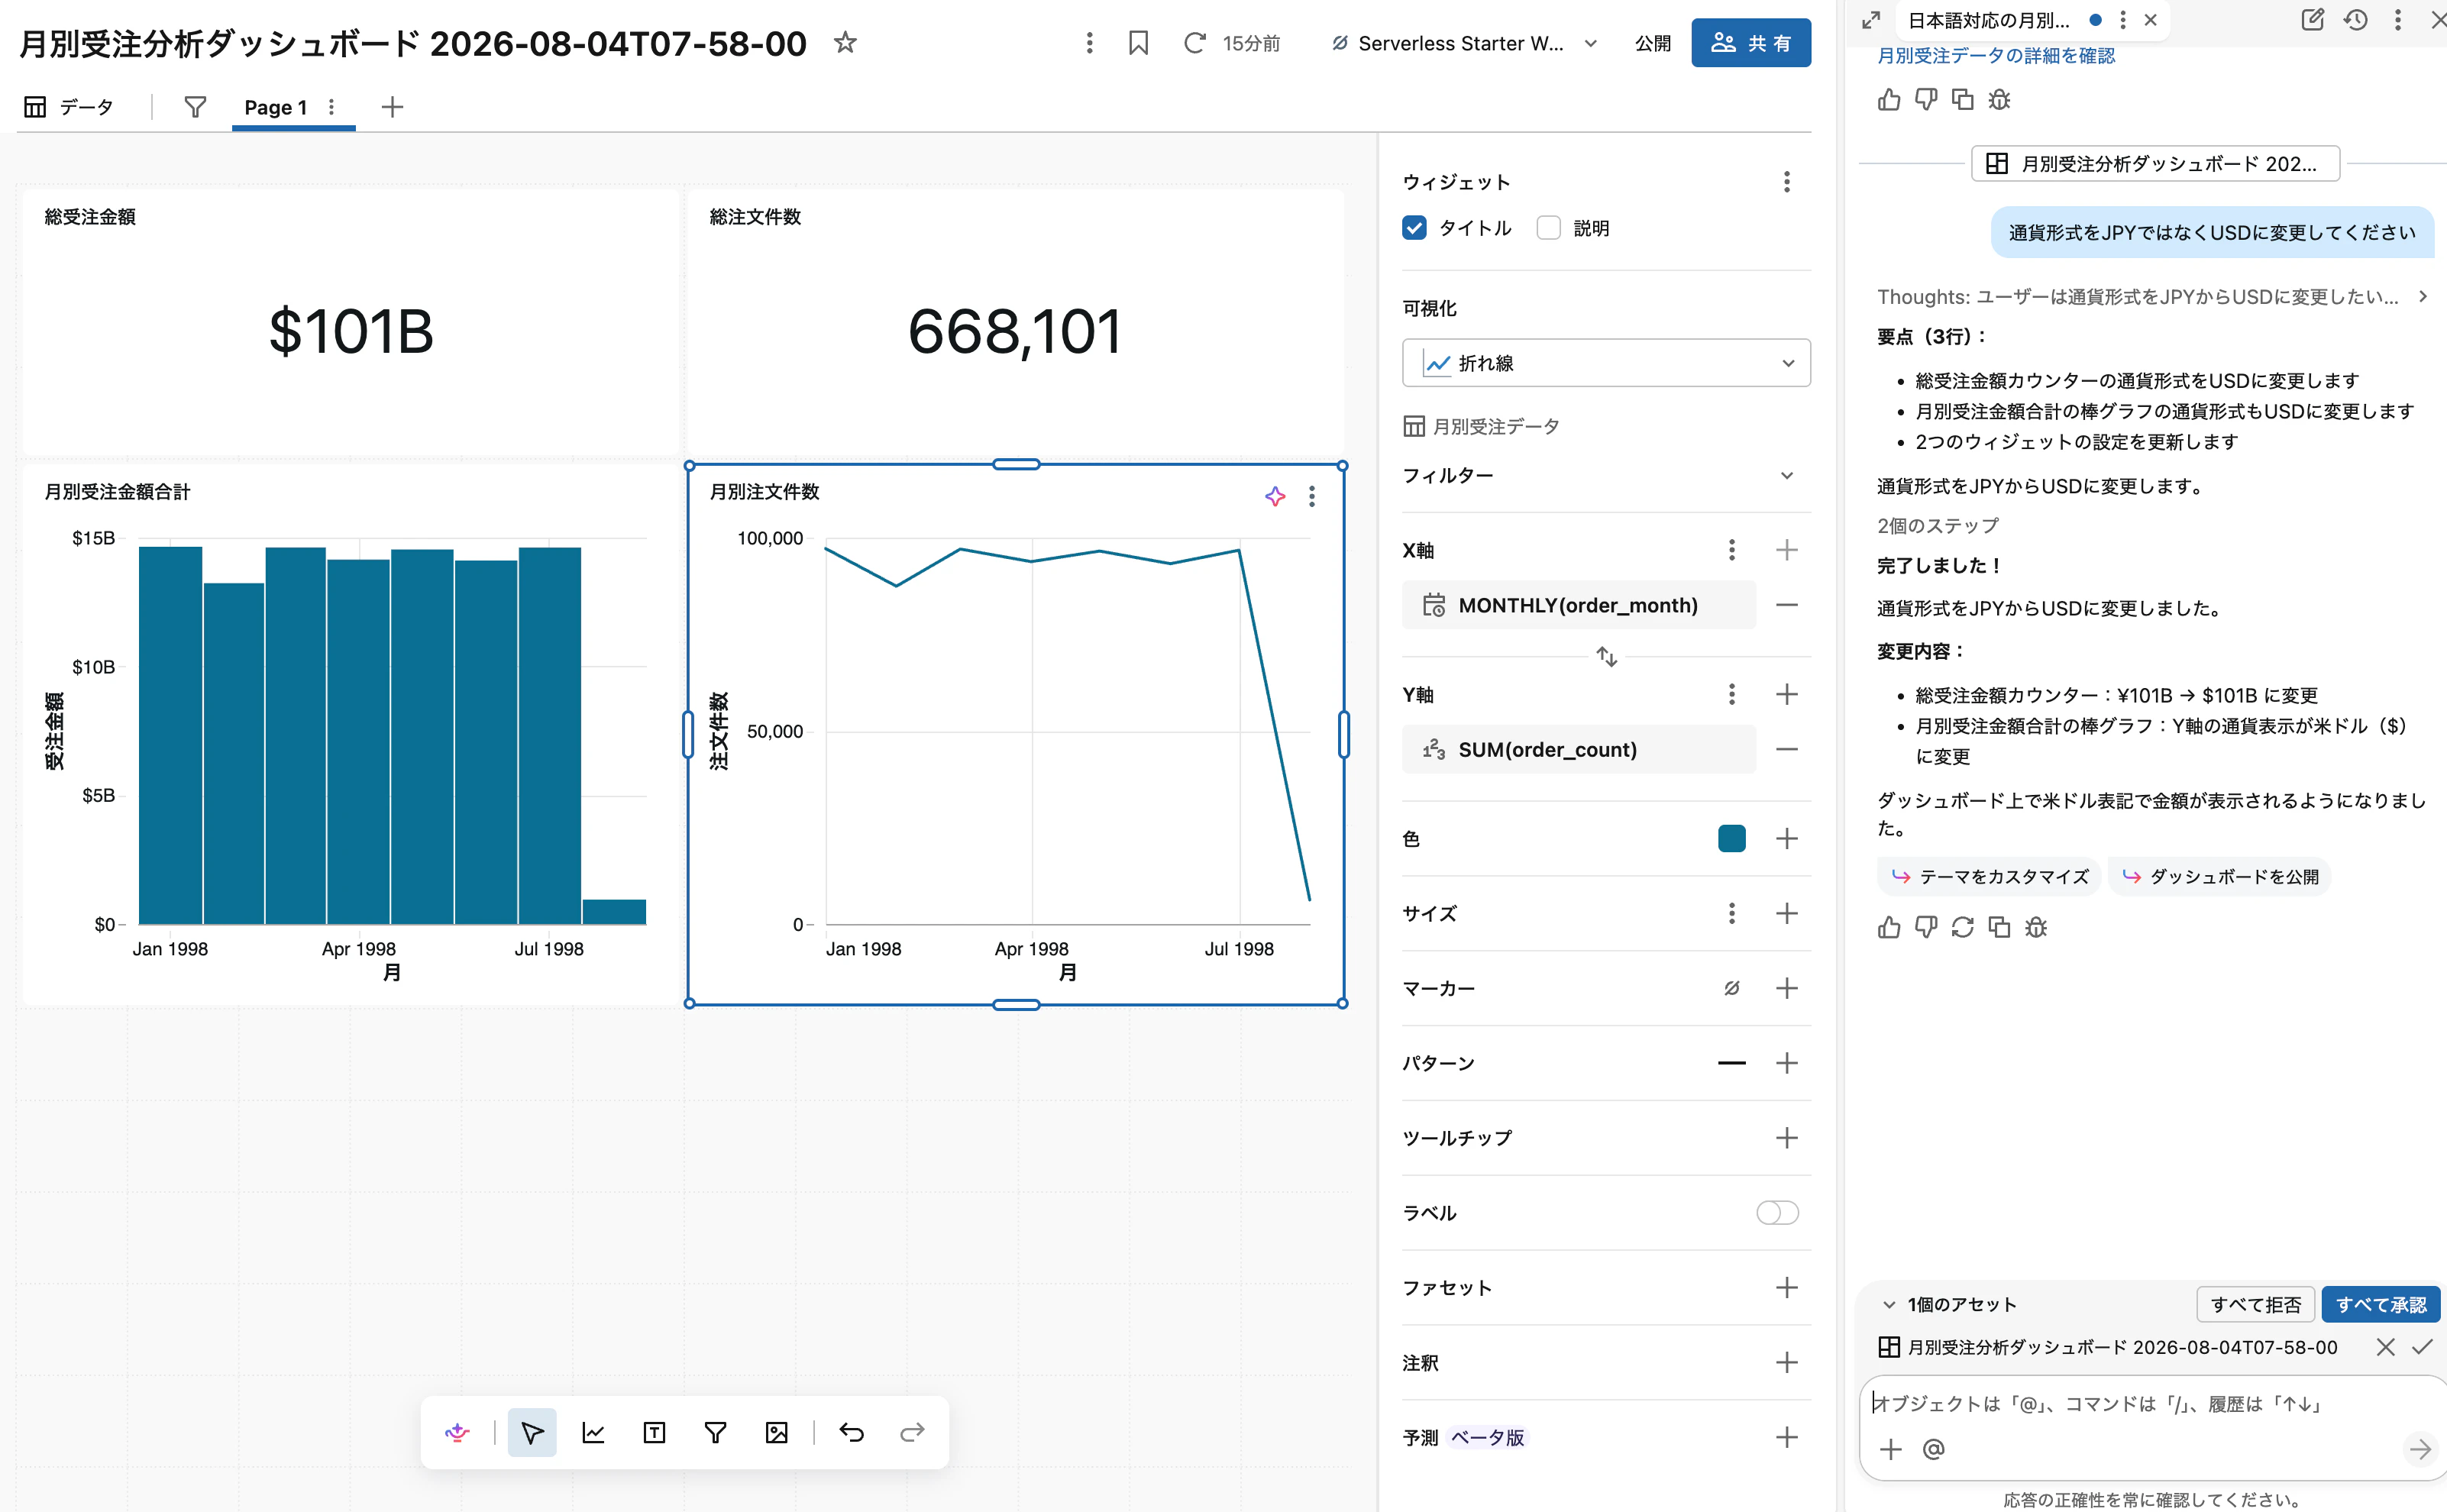This screenshot has height=1512, width=2447.
Task: Select the pointer tool in bottom toolbar
Action: pyautogui.click(x=532, y=1432)
